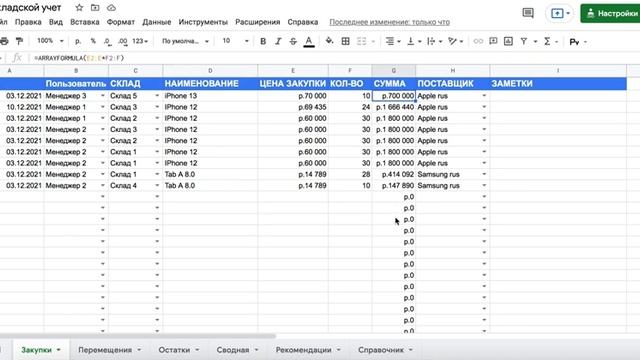Open font family dropdown
This screenshot has width=640, height=360.
point(185,41)
